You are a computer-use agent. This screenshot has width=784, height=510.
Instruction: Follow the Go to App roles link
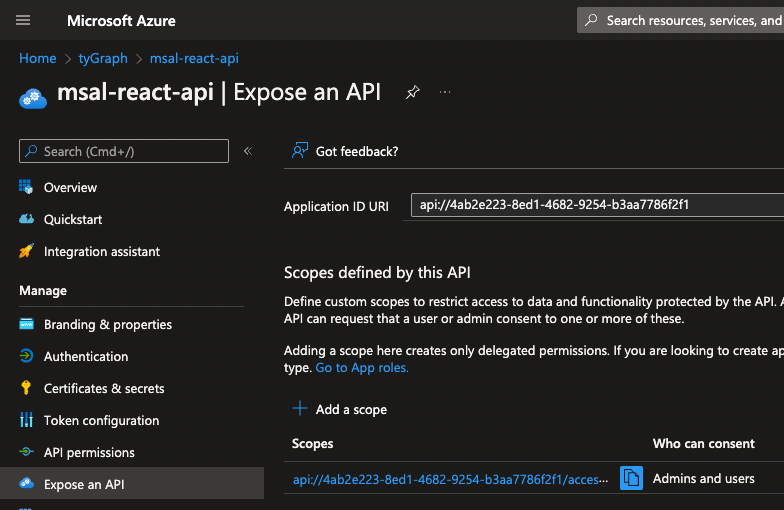(362, 368)
